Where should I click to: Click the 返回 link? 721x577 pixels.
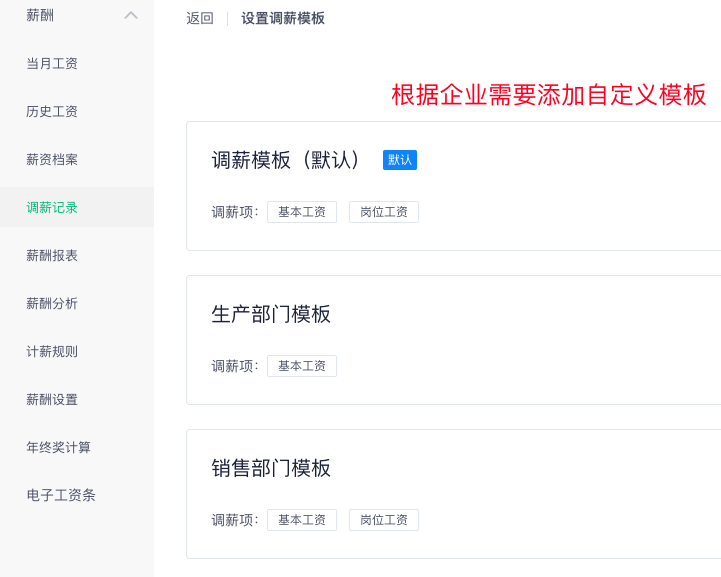(x=200, y=18)
